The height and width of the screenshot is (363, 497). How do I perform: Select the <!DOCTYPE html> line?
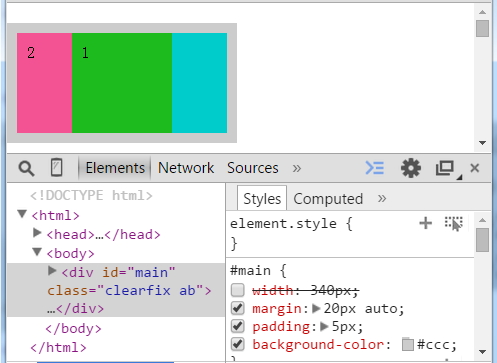(91, 195)
